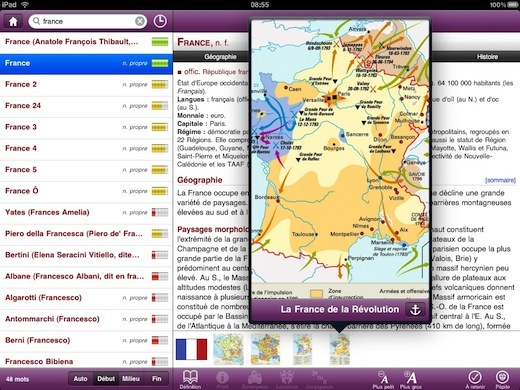Open the Albane (Francesco Albani entry
Screen dimensions: 520x390
[x=86, y=277]
